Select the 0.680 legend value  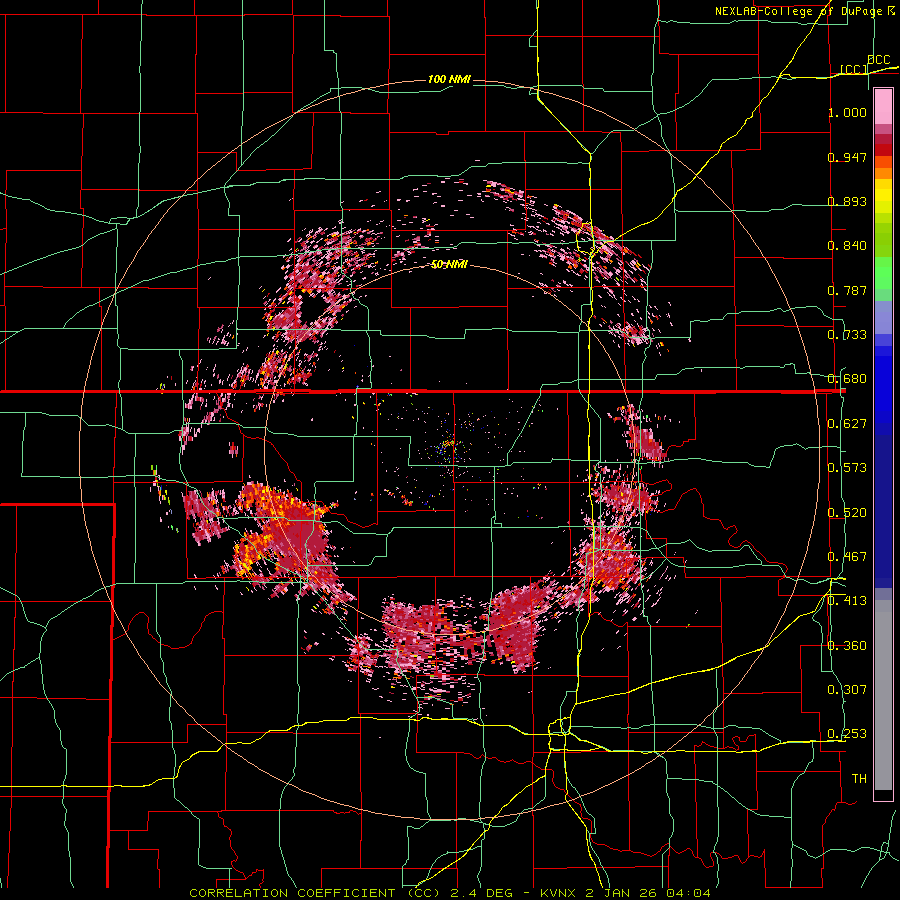coord(847,379)
